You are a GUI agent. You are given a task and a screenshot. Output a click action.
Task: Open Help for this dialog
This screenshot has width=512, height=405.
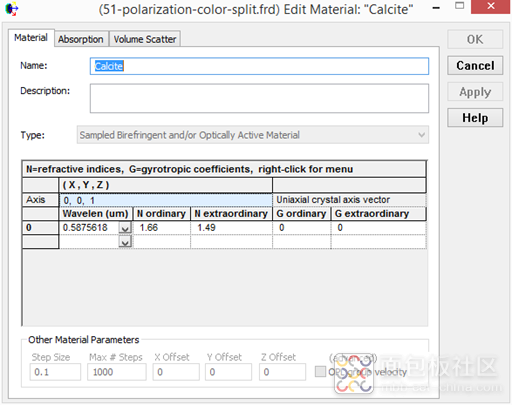pyautogui.click(x=475, y=118)
